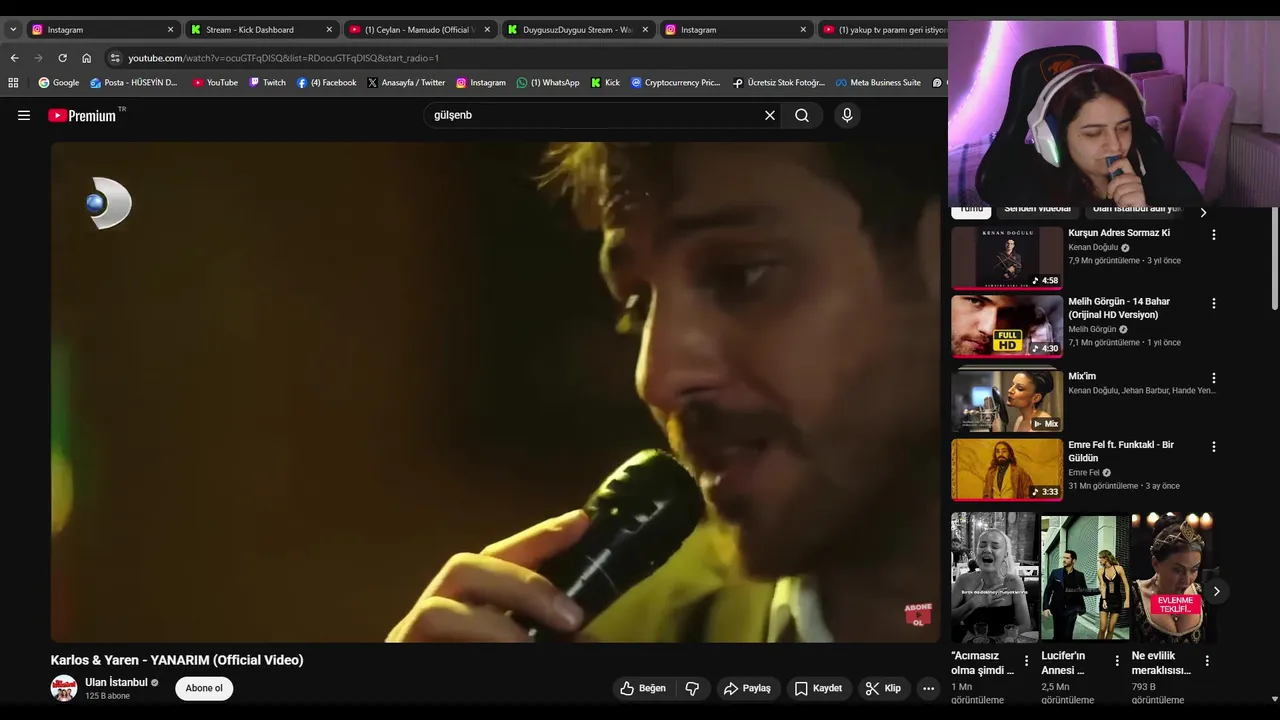Open browser home page icon
1280x720 pixels.
[86, 58]
